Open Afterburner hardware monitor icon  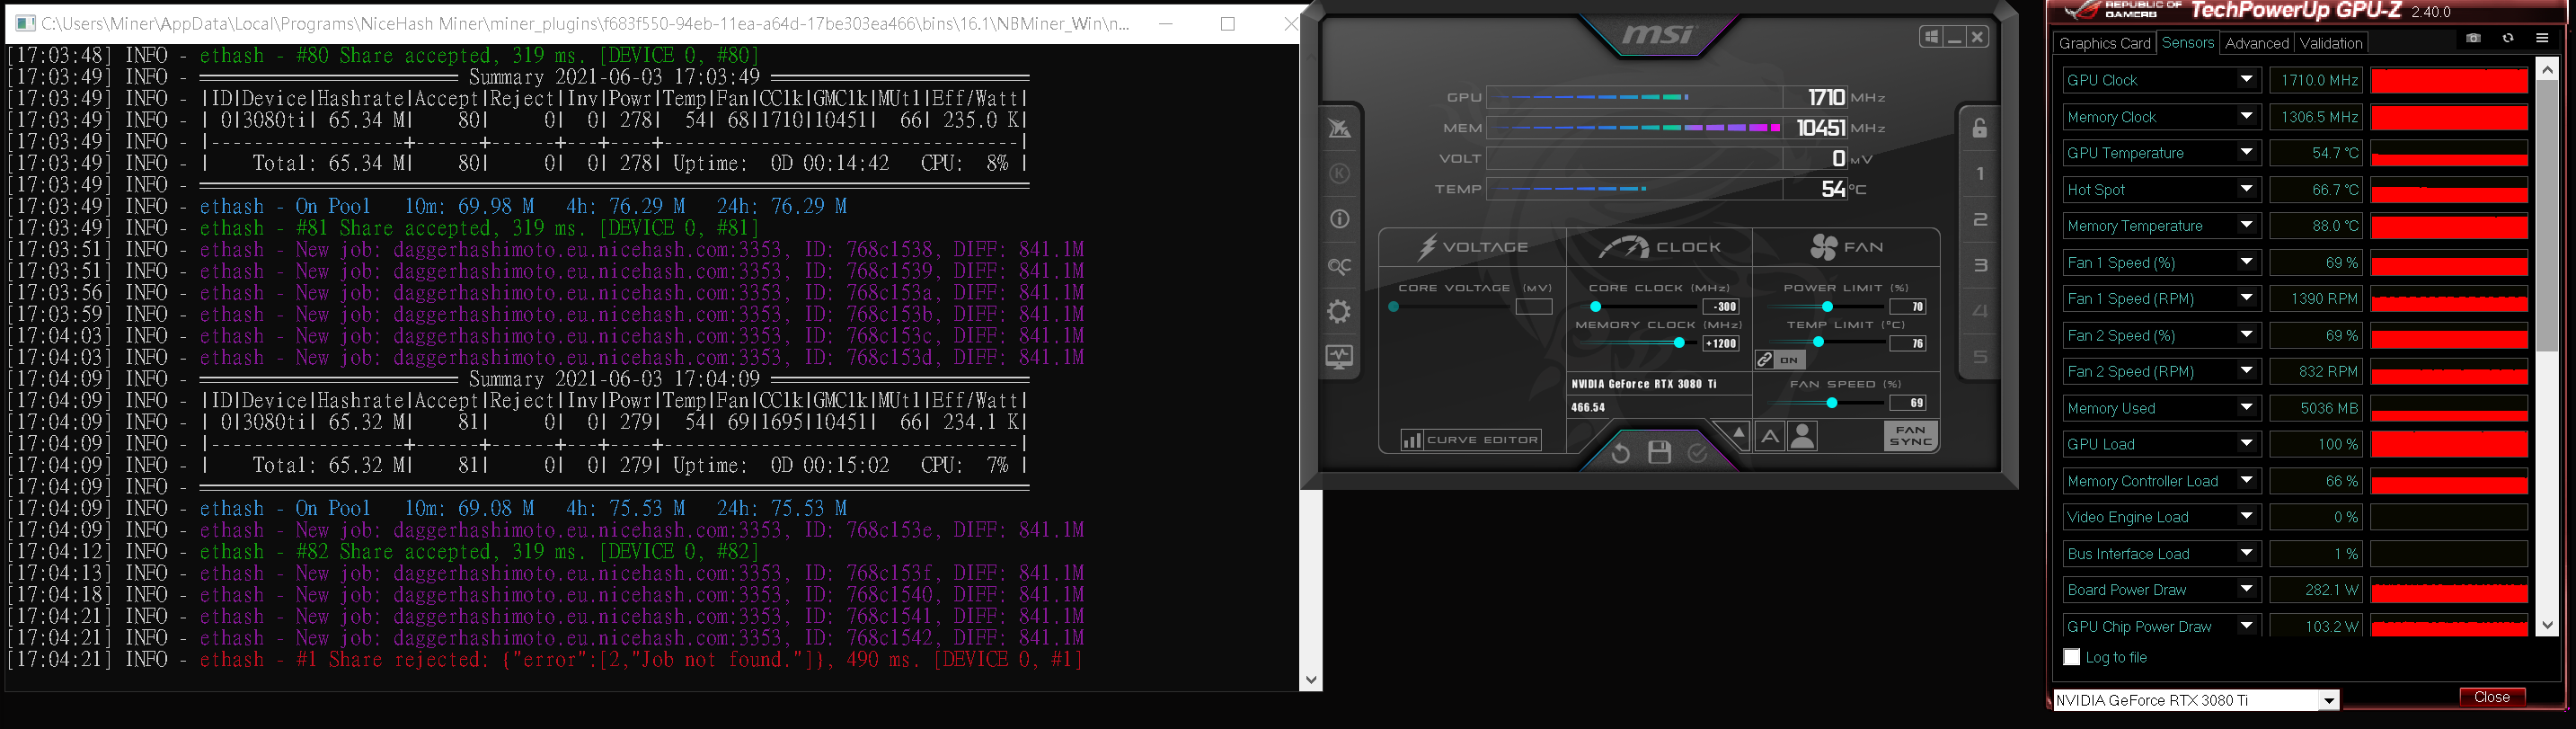1340,357
